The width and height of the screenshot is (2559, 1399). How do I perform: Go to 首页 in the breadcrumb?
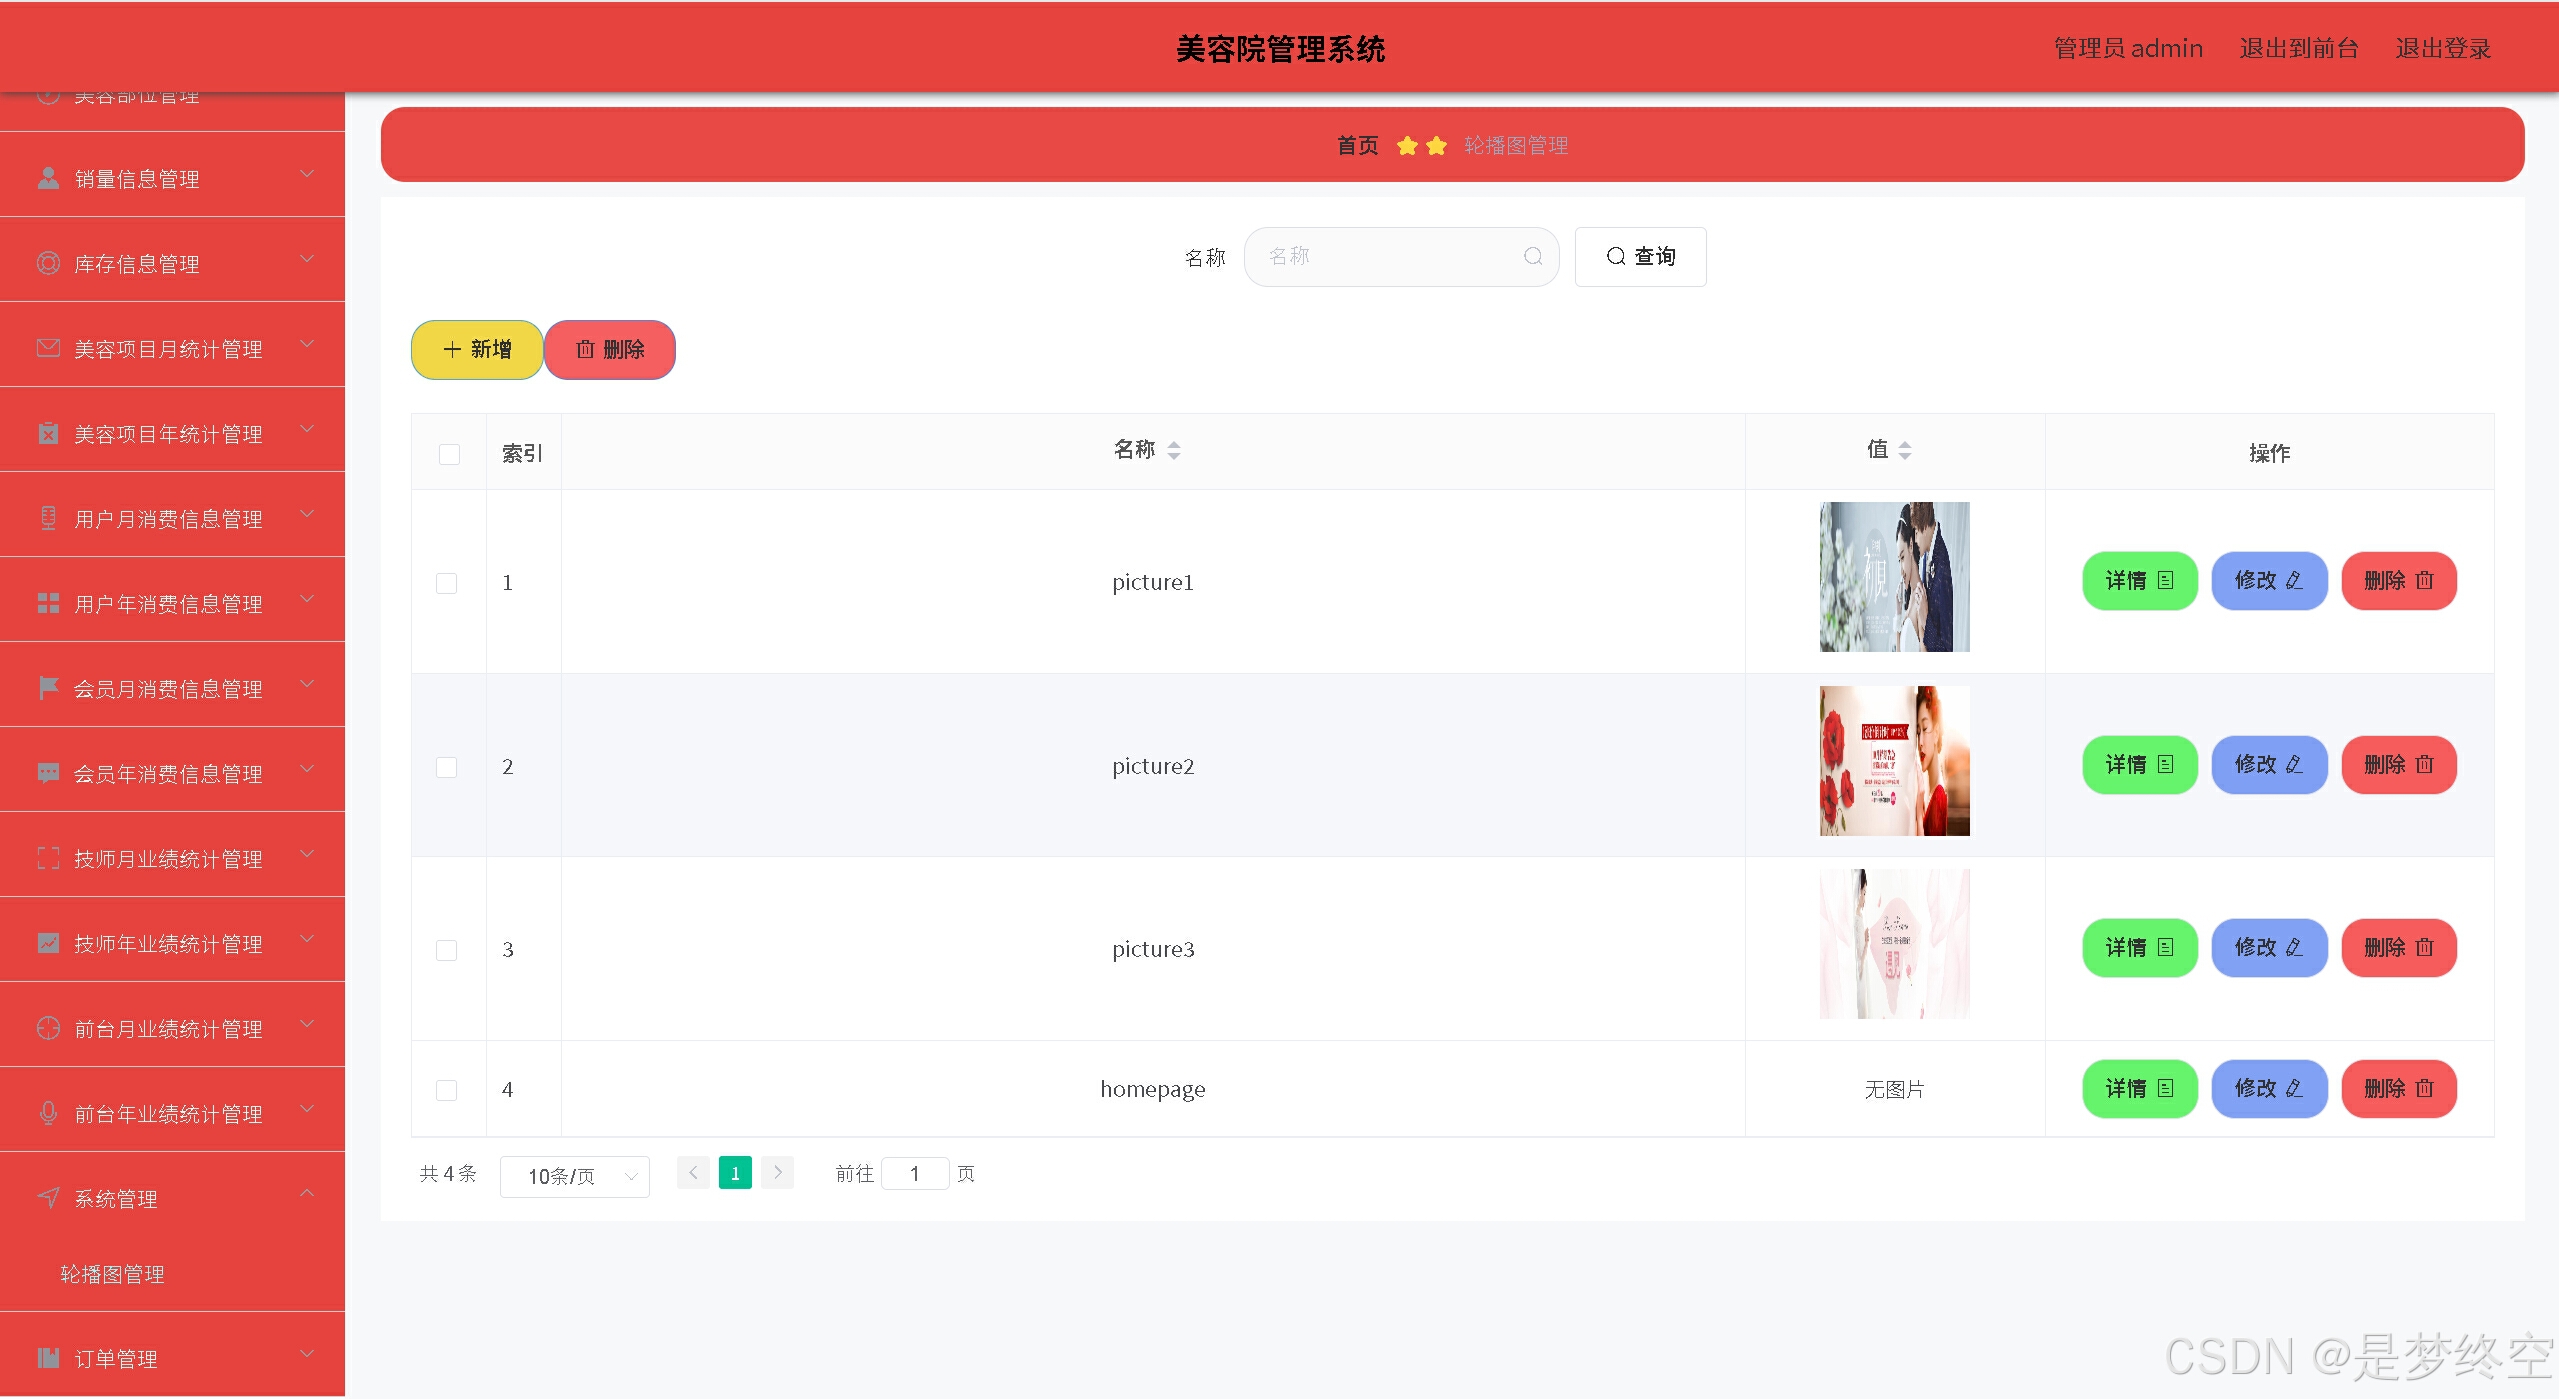tap(1357, 146)
